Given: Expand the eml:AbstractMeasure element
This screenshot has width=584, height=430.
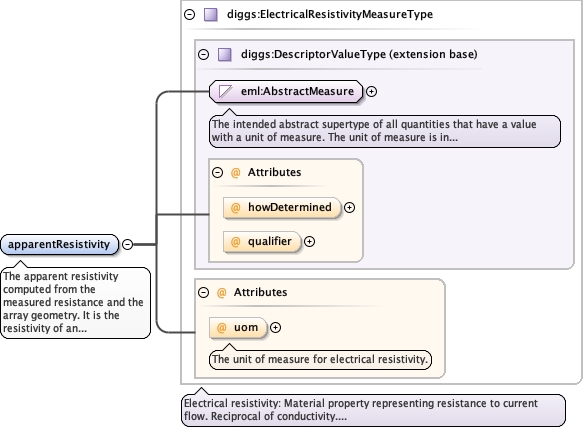Looking at the screenshot, I should click(x=371, y=91).
